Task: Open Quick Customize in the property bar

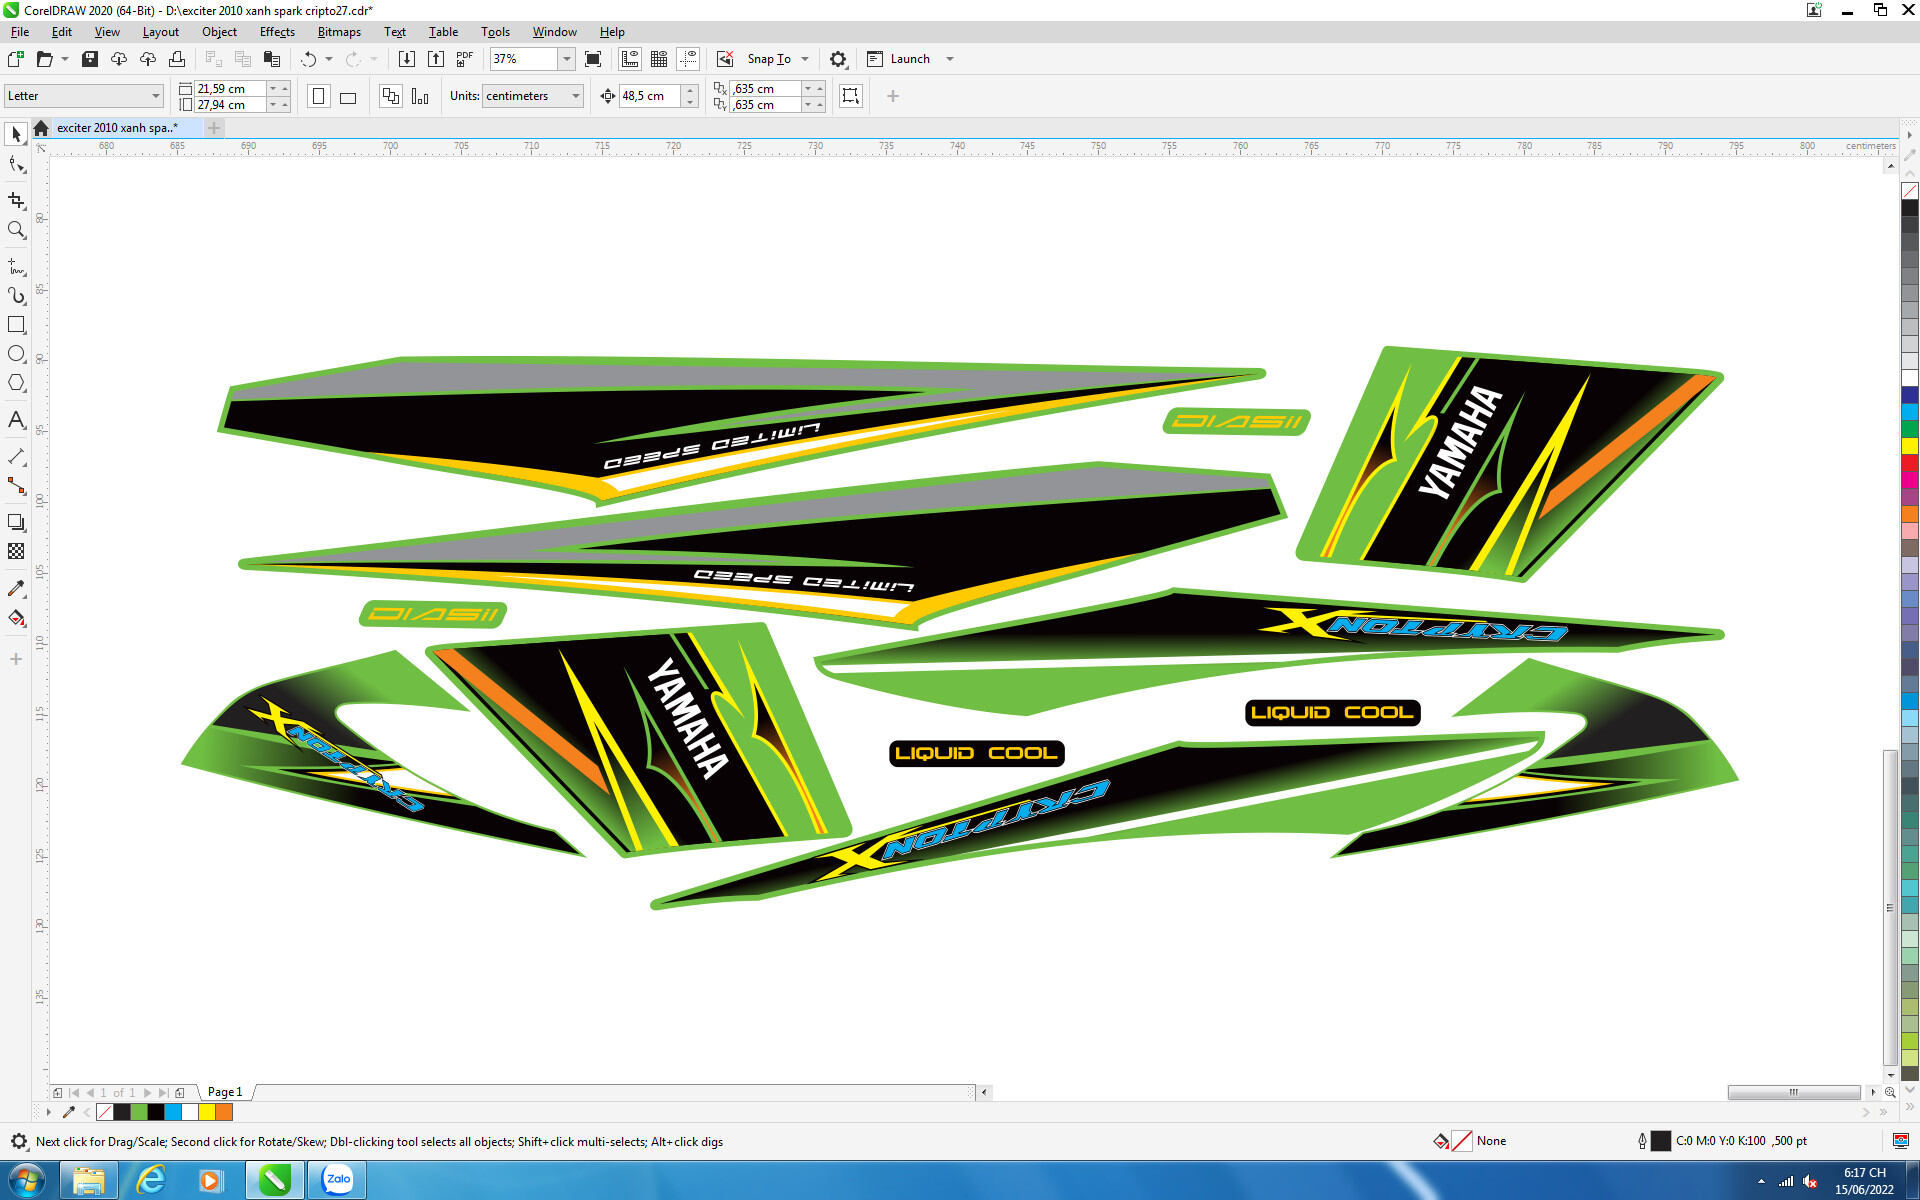Action: tap(893, 96)
